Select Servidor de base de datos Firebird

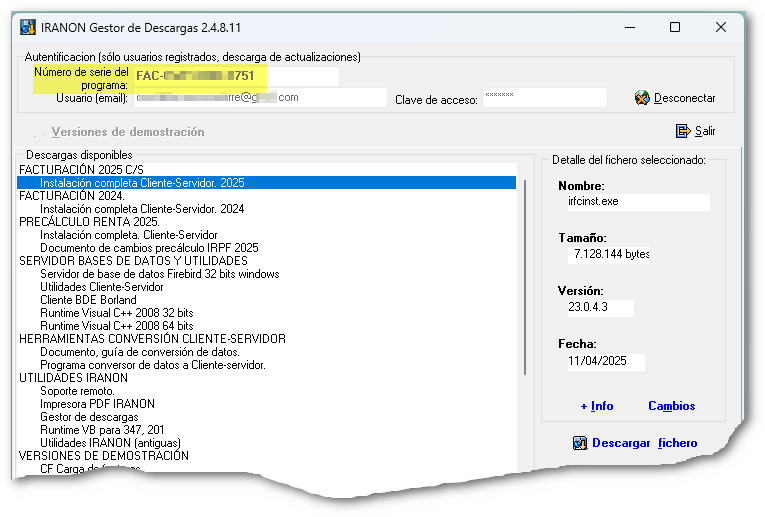coord(159,274)
